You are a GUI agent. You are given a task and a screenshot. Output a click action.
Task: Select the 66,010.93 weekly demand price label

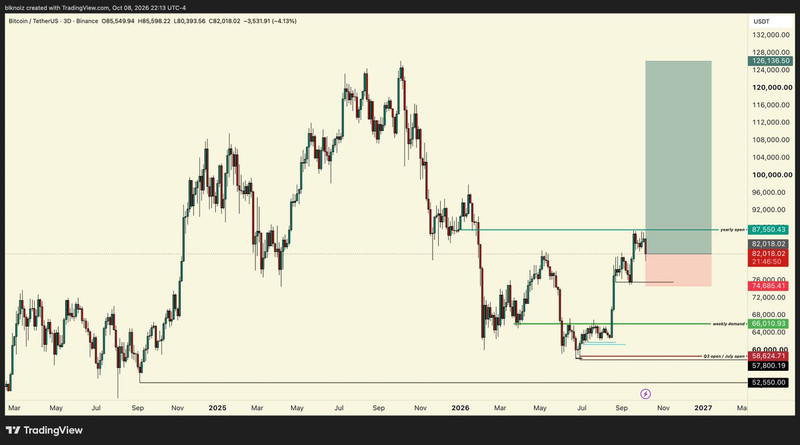tap(768, 324)
